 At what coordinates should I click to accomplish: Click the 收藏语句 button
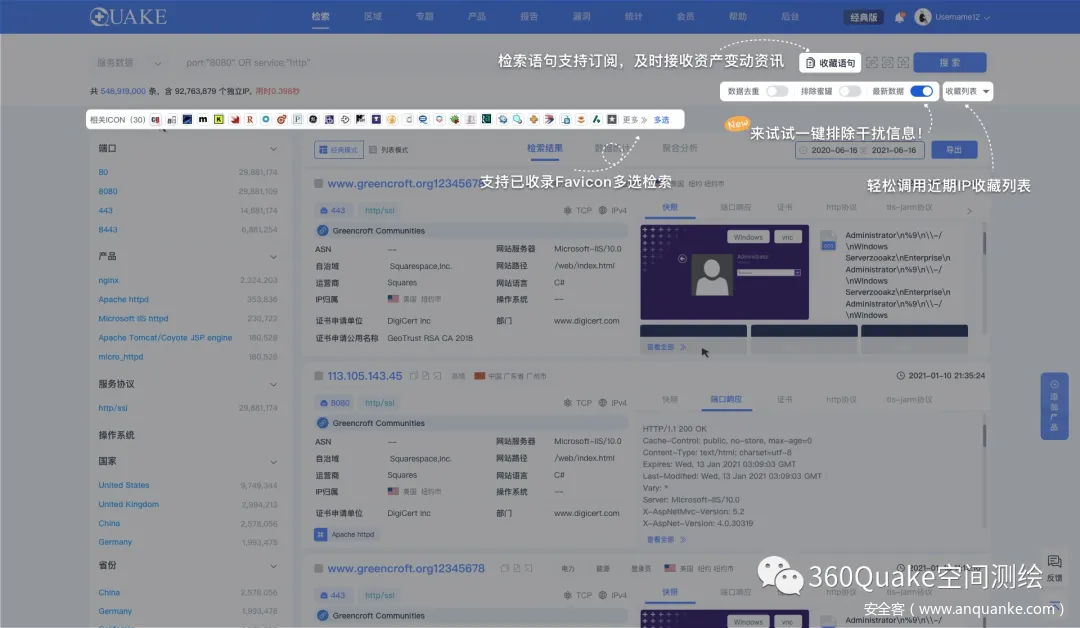(830, 63)
